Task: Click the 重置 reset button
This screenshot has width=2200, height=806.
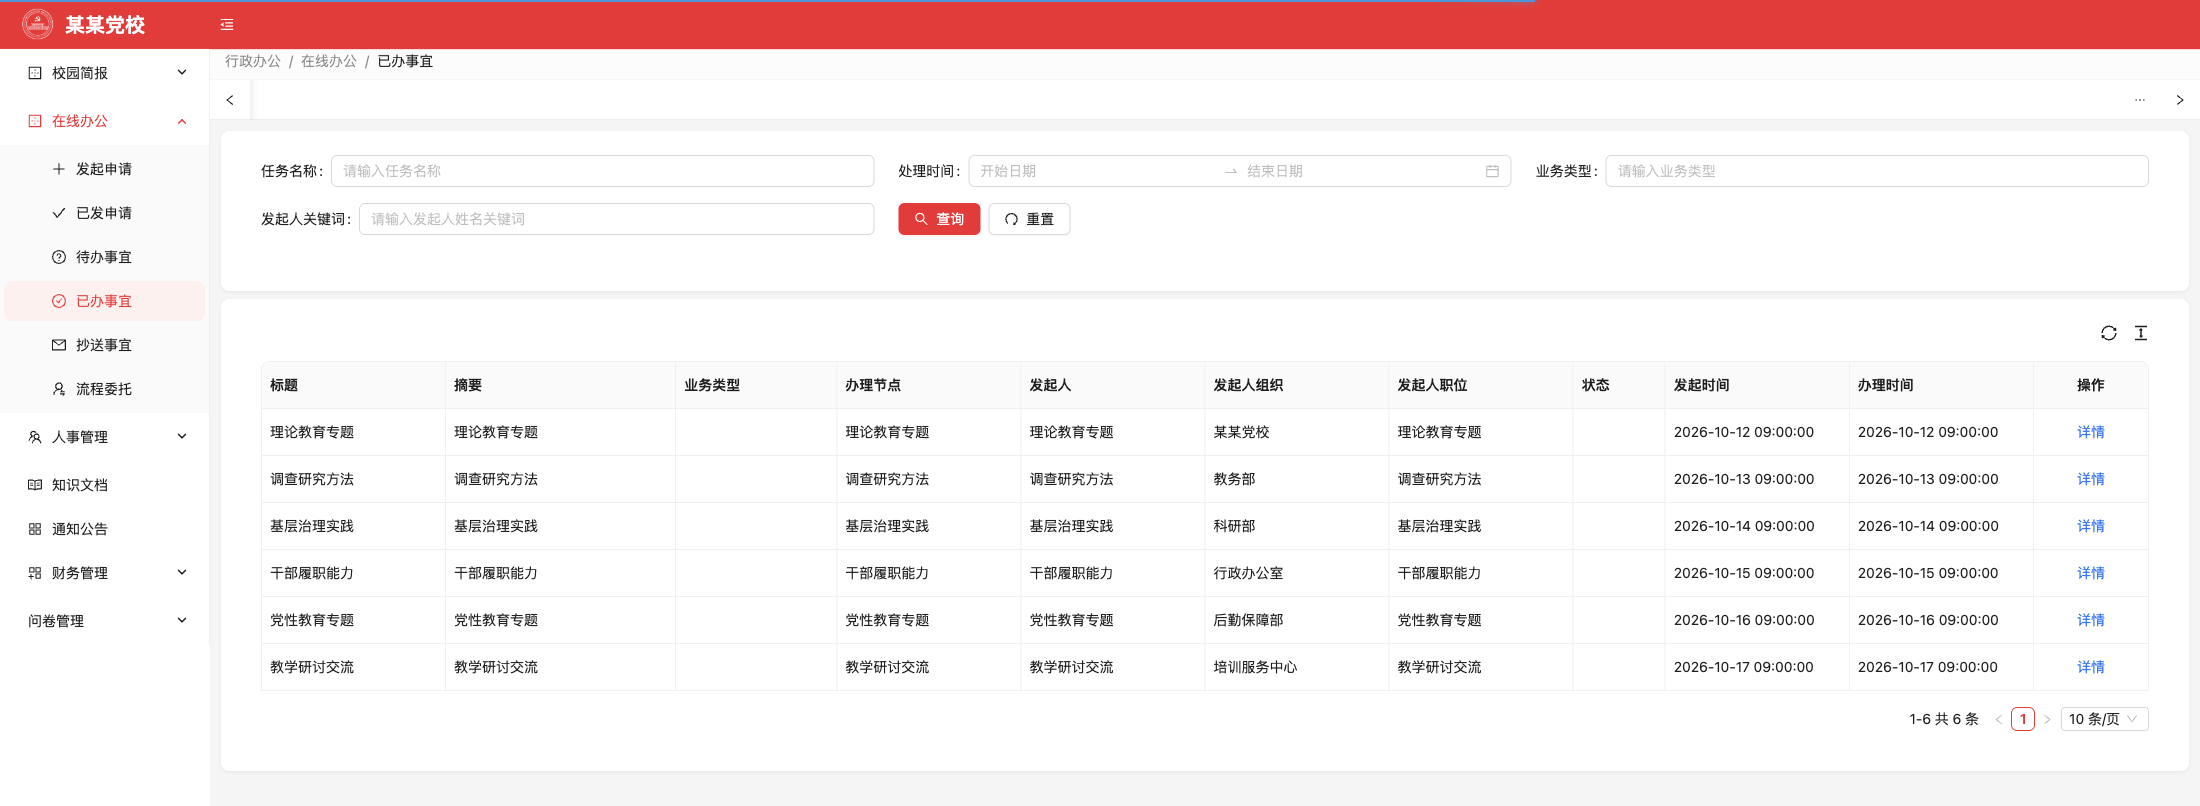Action: click(x=1029, y=219)
